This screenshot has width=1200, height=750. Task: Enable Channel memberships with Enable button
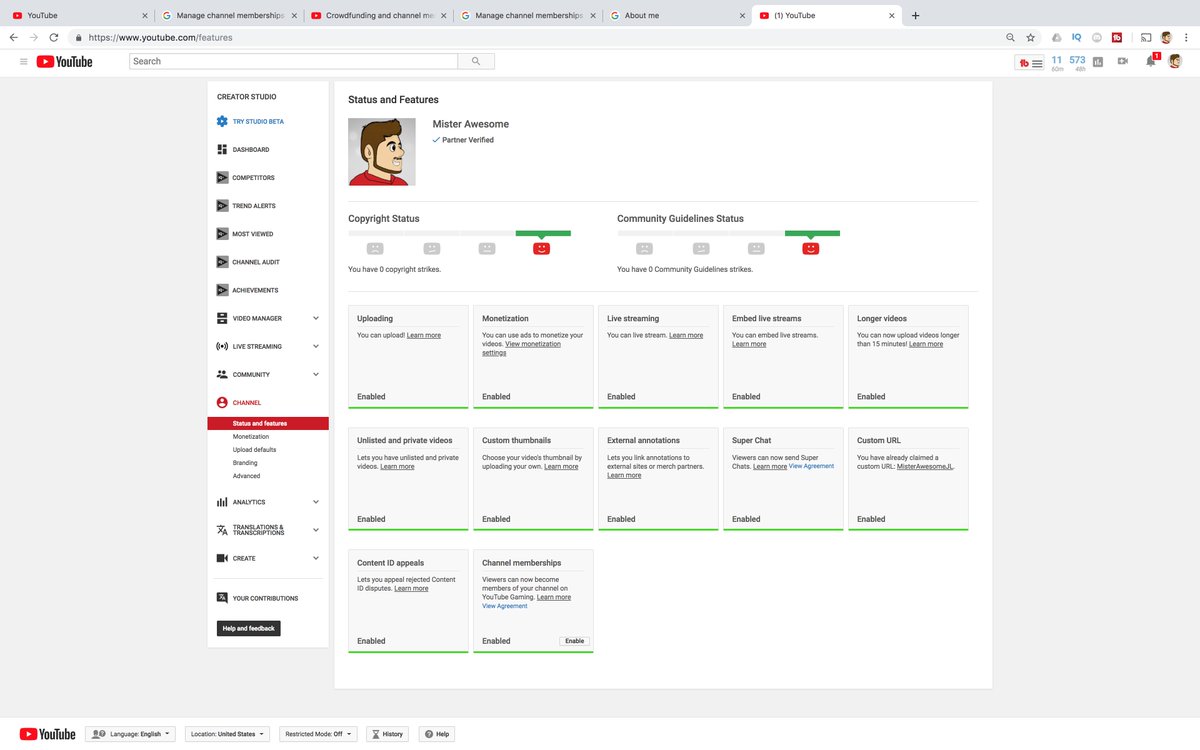pyautogui.click(x=574, y=641)
